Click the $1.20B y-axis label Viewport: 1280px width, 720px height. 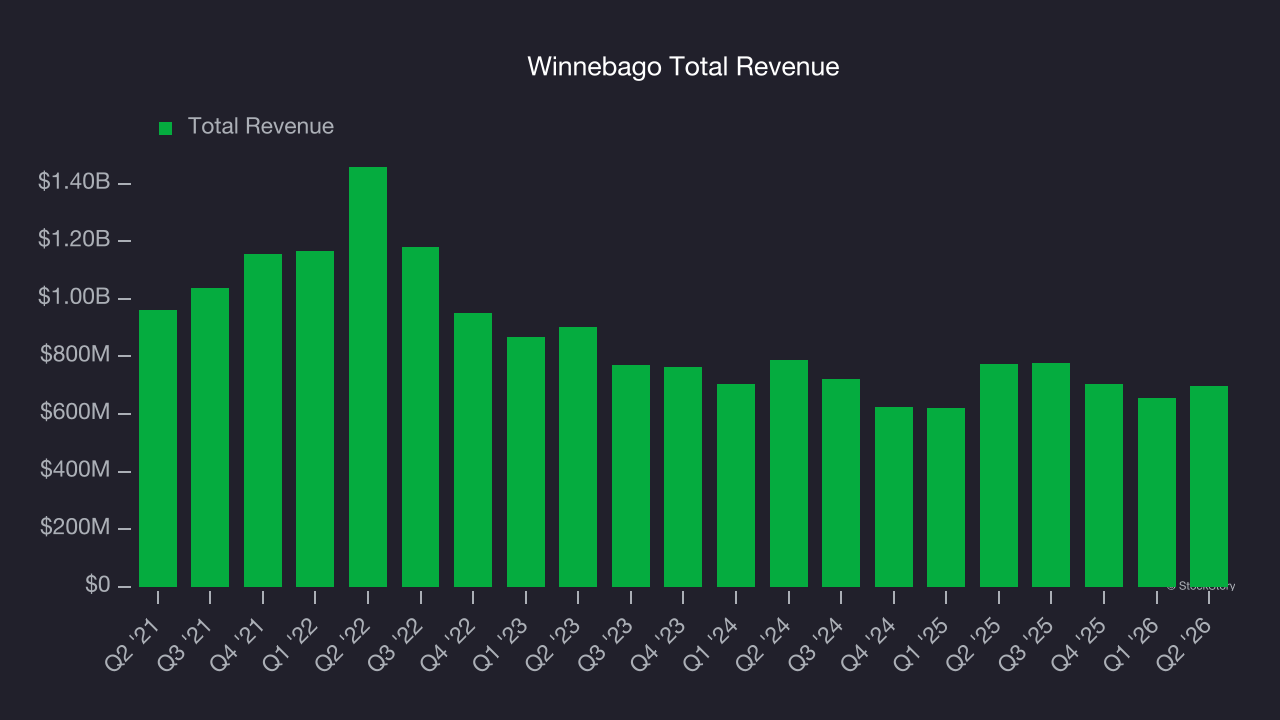(74, 239)
